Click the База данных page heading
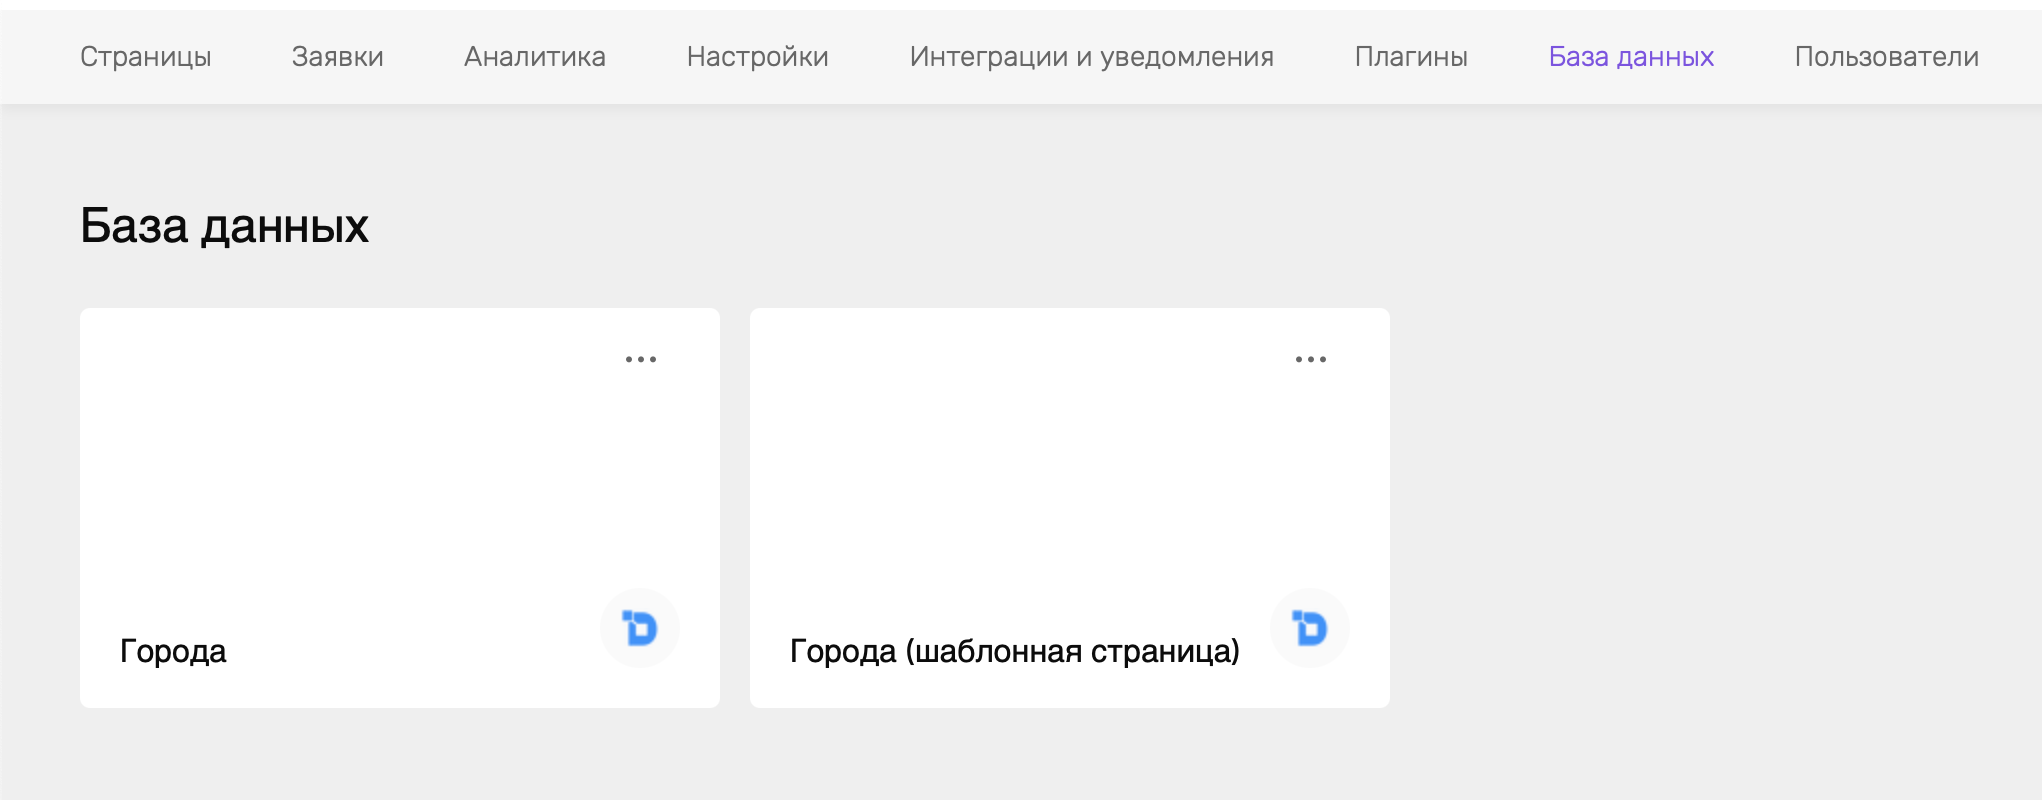The height and width of the screenshot is (800, 2042). tap(225, 226)
